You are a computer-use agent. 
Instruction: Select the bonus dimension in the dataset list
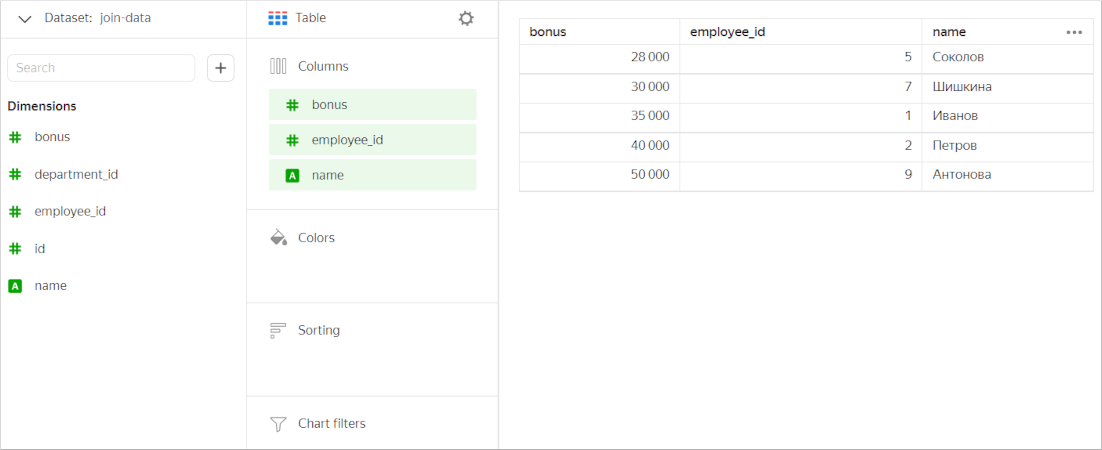coord(52,137)
